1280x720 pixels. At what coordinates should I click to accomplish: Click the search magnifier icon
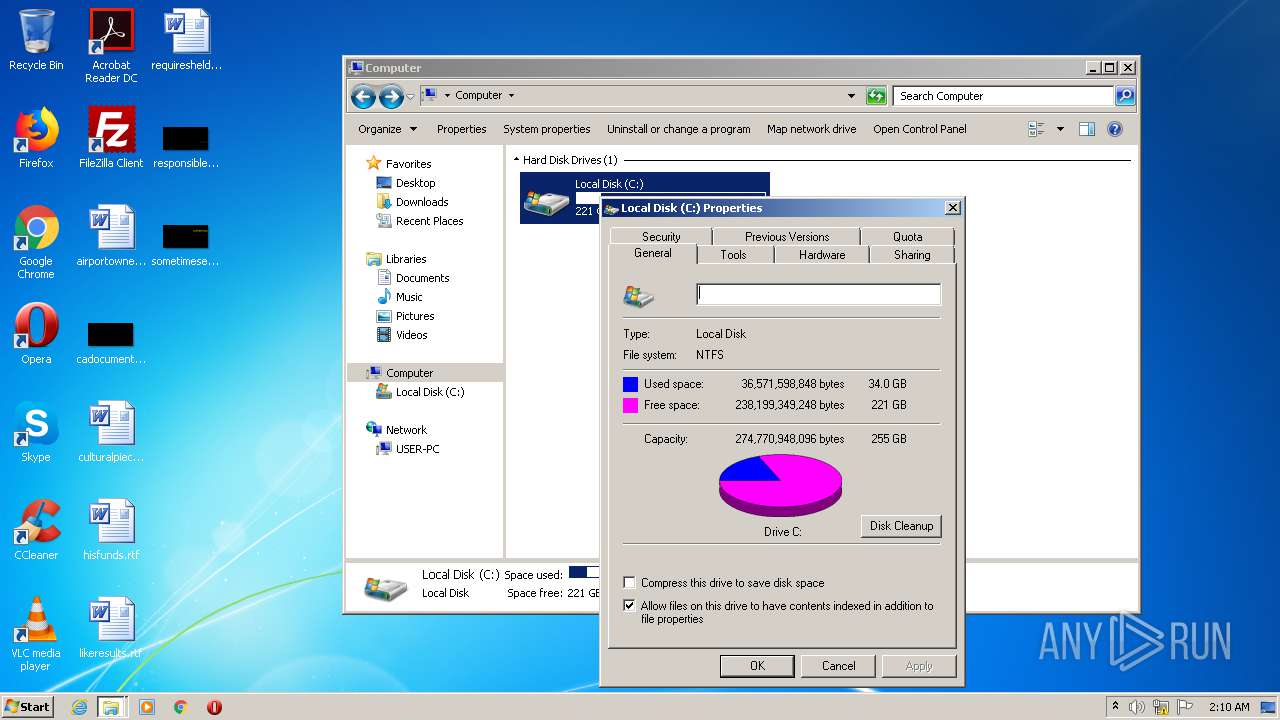(x=1125, y=96)
